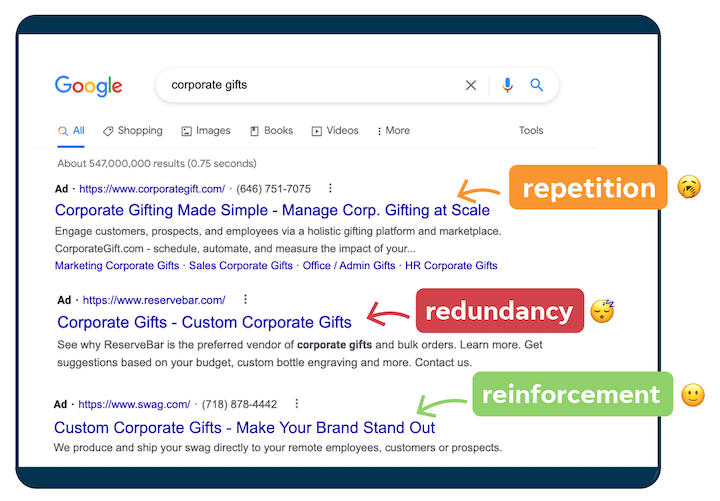Image resolution: width=720 pixels, height=501 pixels.
Task: Click the ReserveBar ad description text
Action: [x=300, y=354]
